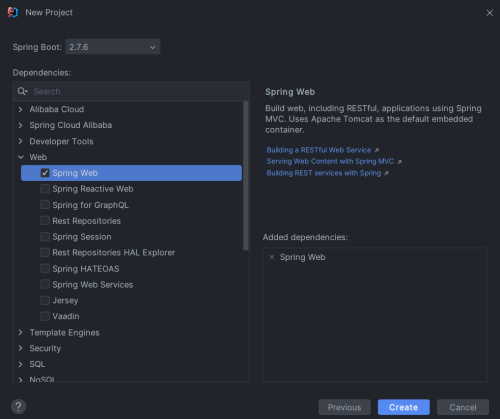Screen dimensions: 500x419
Task: Remove Spring Web from added dependencies
Action: (272, 257)
